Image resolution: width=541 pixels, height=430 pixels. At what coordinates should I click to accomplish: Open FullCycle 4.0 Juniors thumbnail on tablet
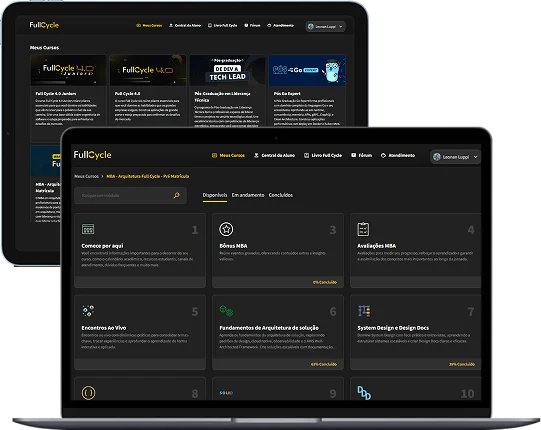pyautogui.click(x=68, y=70)
